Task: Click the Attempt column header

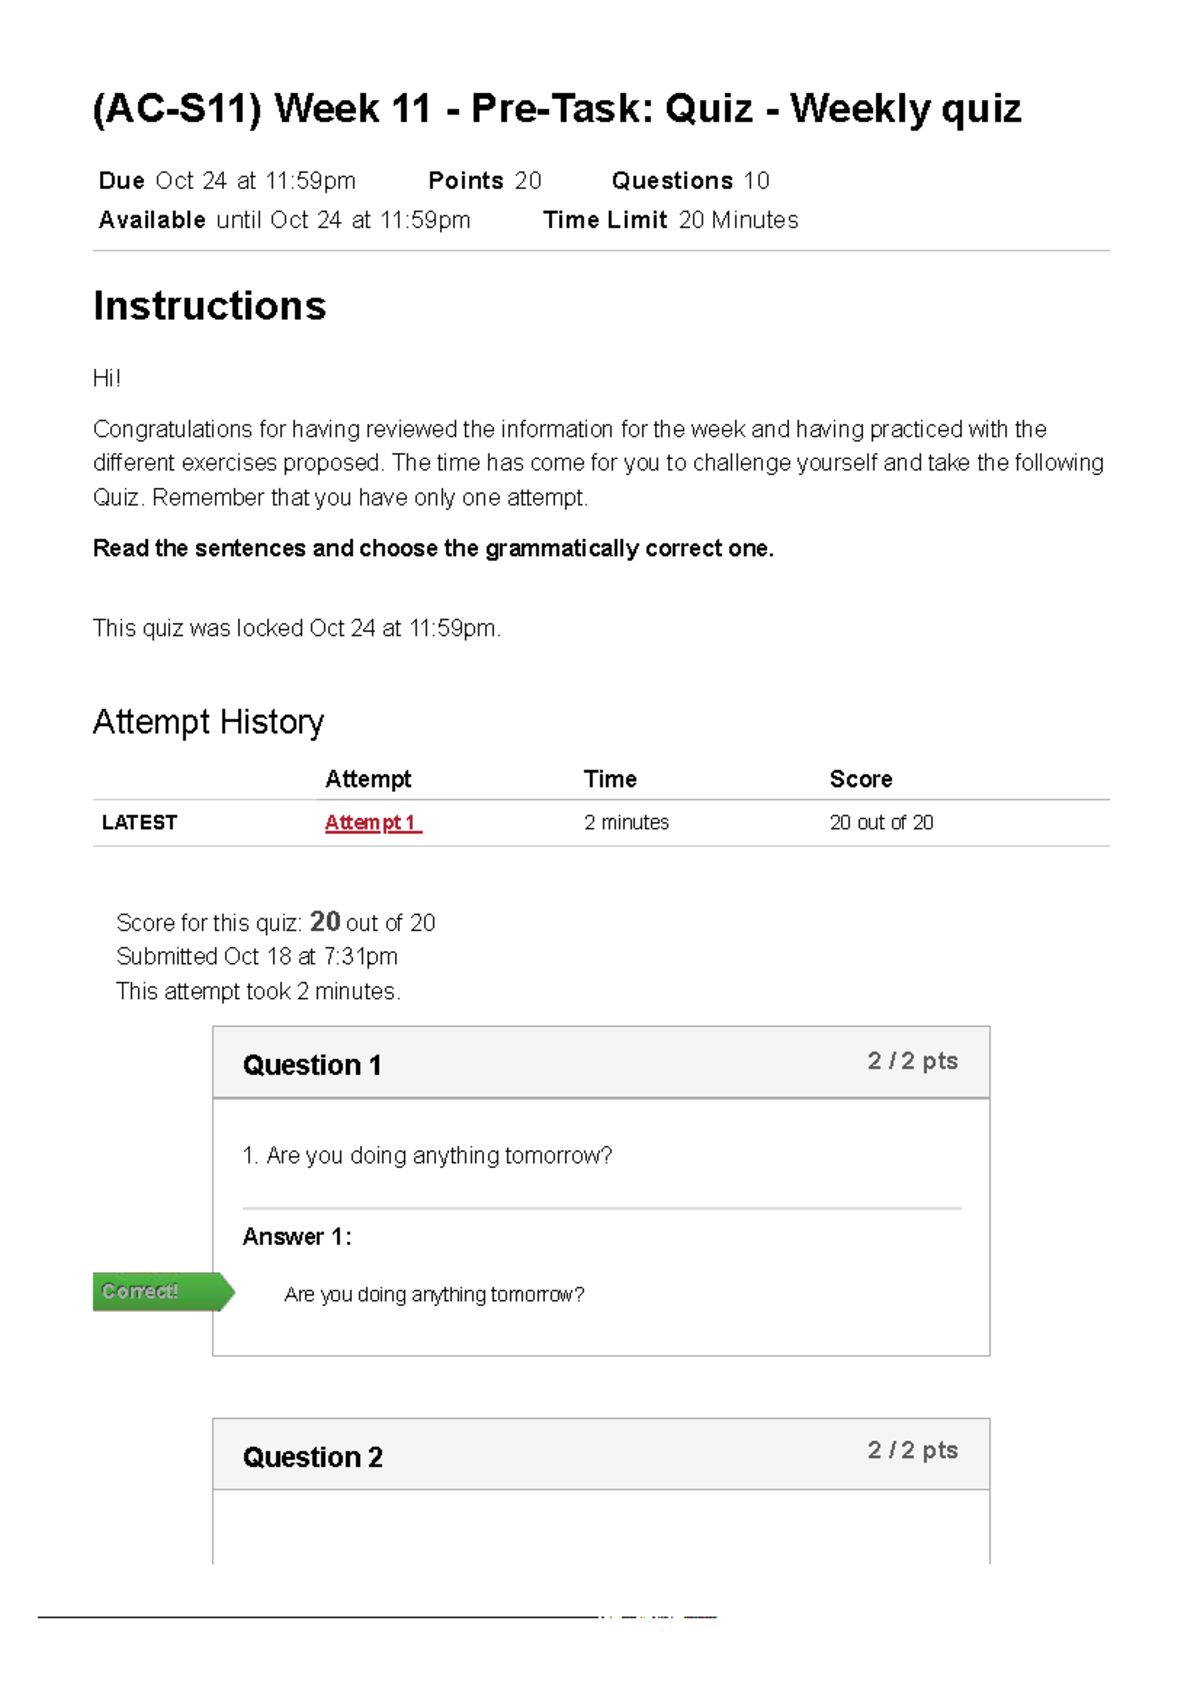Action: [x=368, y=779]
